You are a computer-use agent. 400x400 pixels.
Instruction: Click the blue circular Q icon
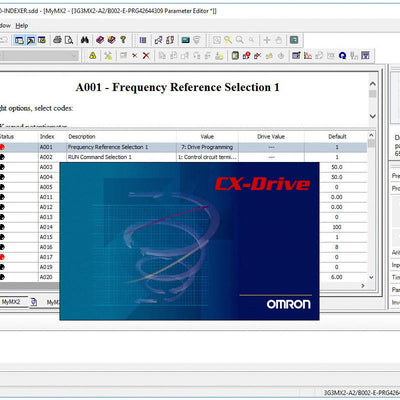point(342,56)
